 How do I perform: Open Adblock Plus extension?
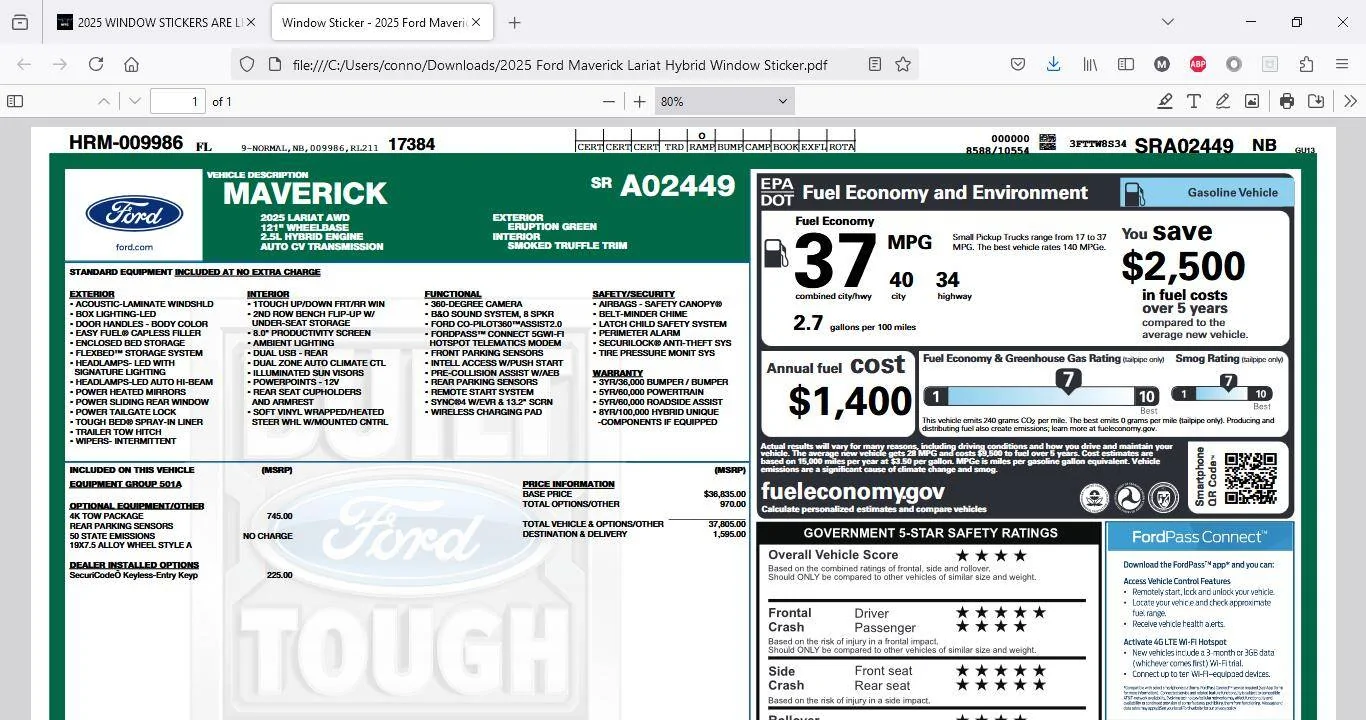click(x=1198, y=64)
